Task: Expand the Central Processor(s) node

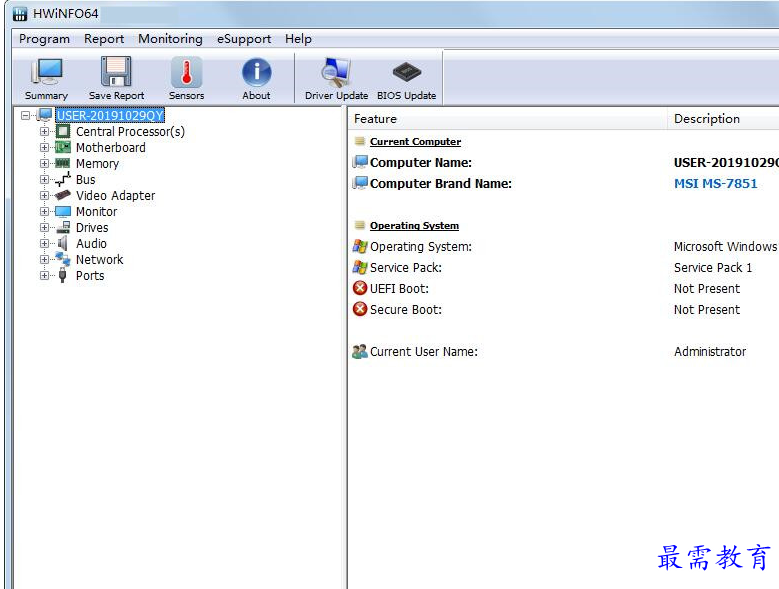Action: click(x=44, y=132)
